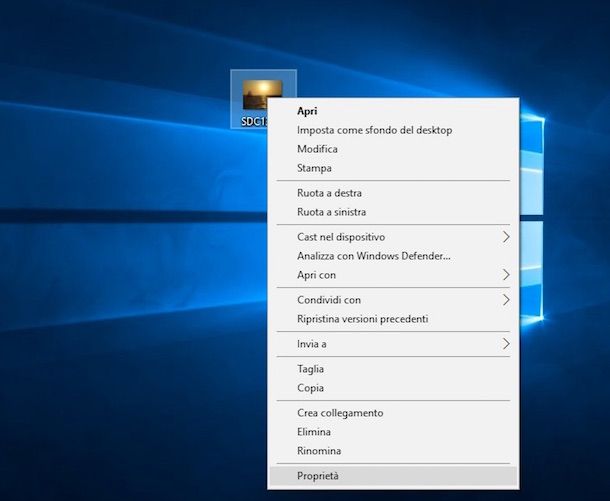Image resolution: width=610 pixels, height=501 pixels.
Task: Select Elimina to delete the file
Action: pos(314,432)
